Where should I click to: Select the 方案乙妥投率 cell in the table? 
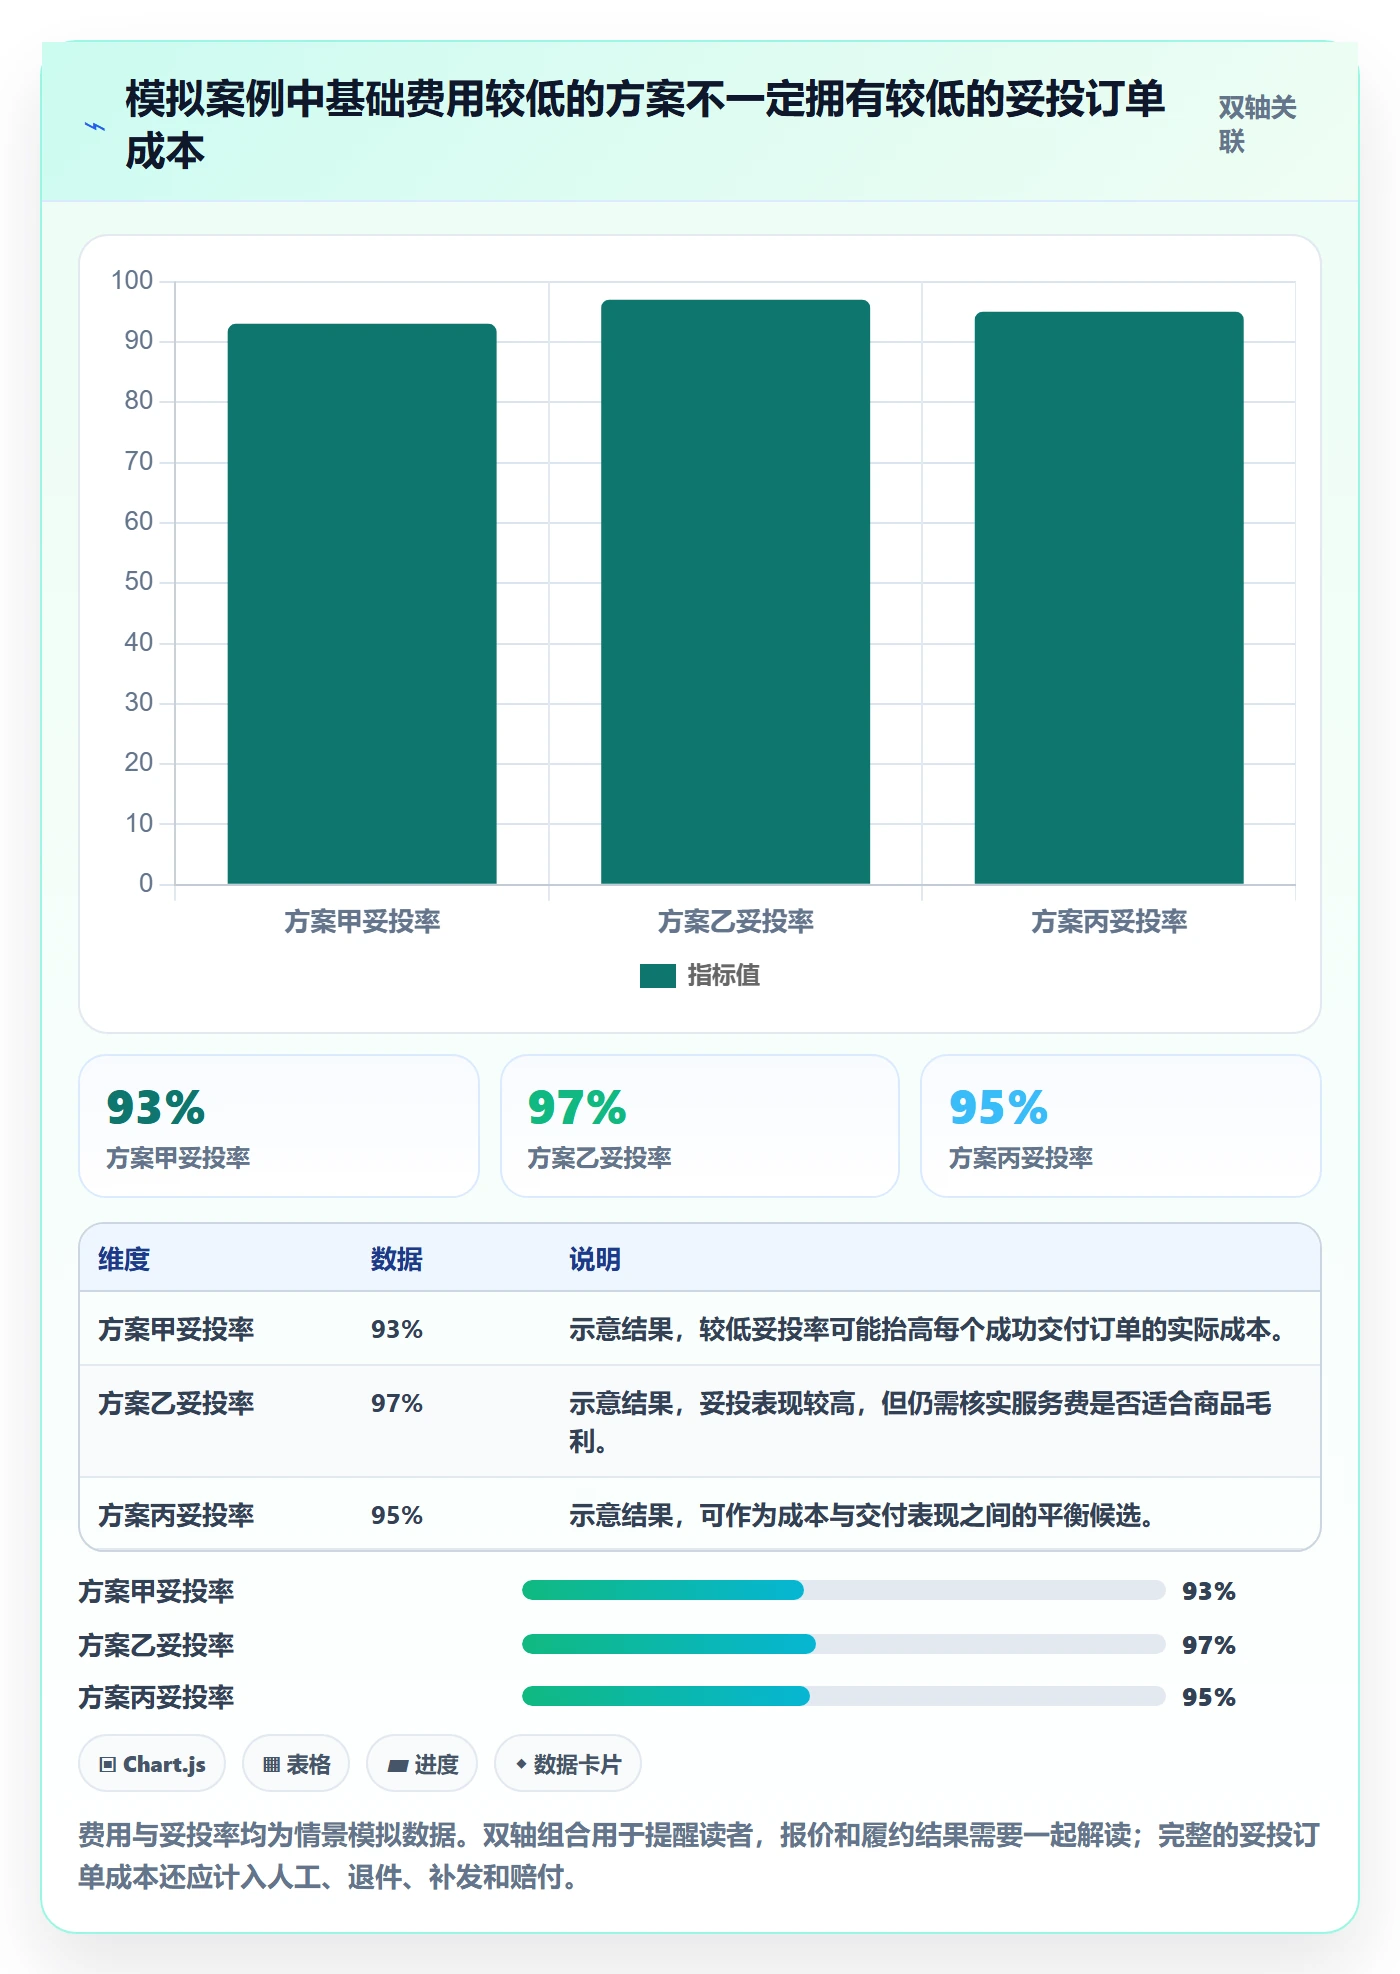(x=176, y=1403)
